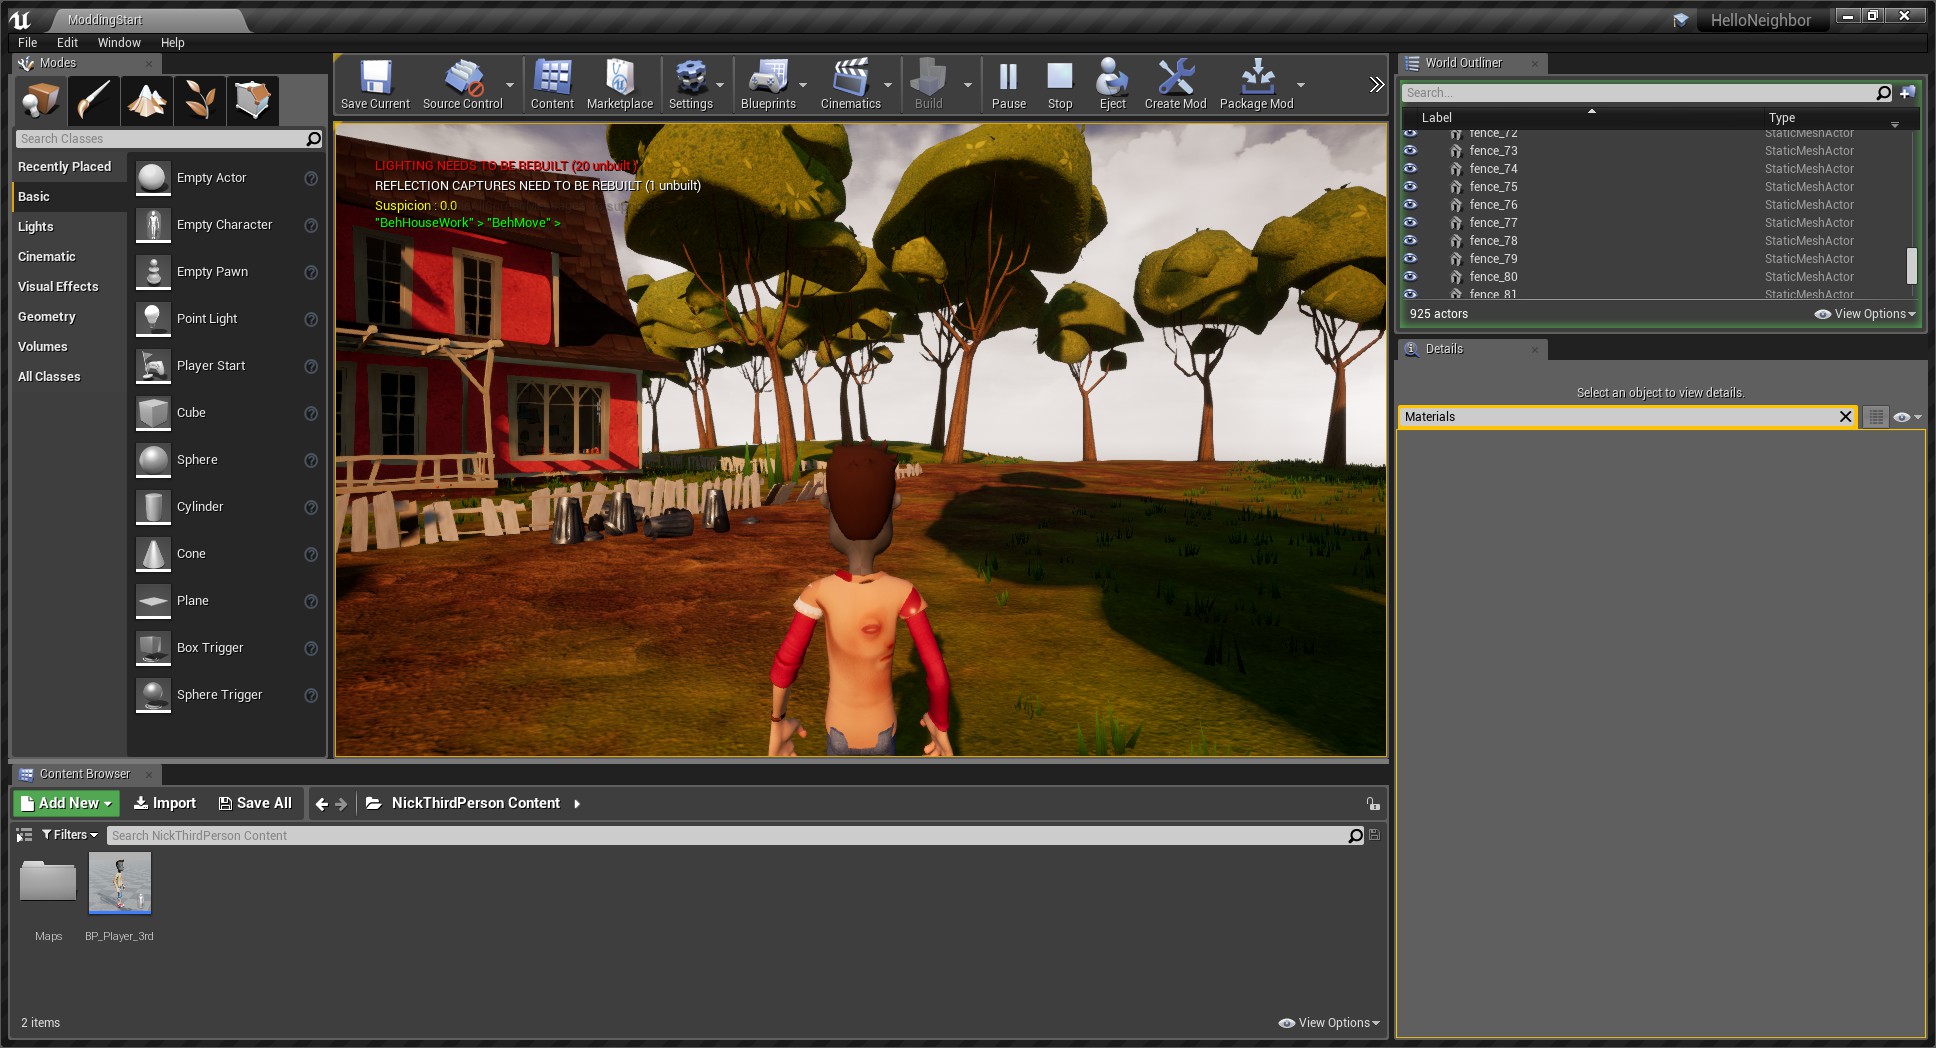
Task: Open the Content browser toolbar icon
Action: pyautogui.click(x=552, y=84)
